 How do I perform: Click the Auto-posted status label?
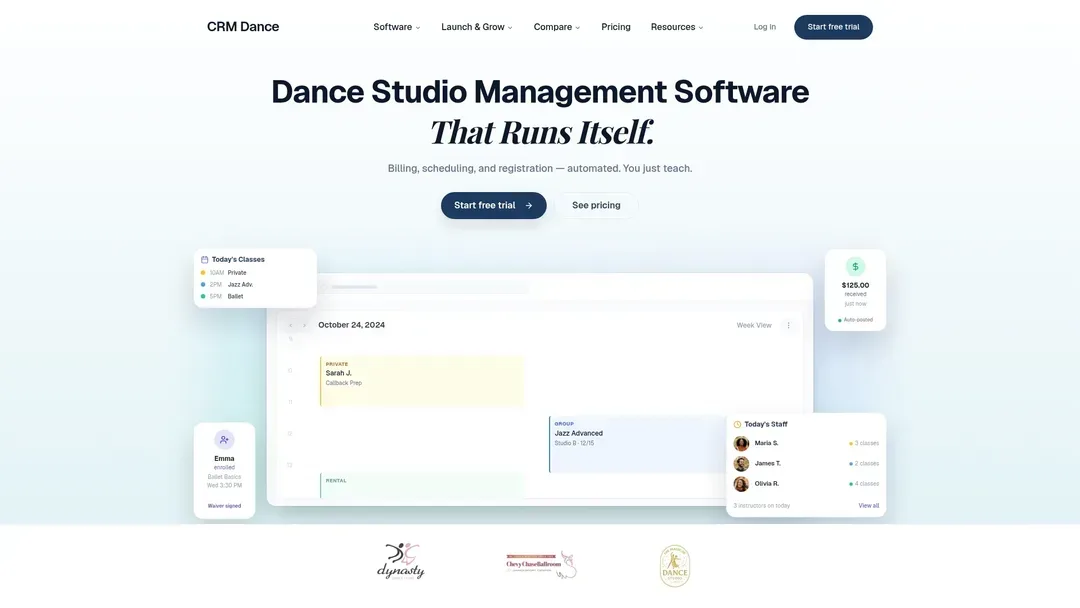[x=855, y=319]
